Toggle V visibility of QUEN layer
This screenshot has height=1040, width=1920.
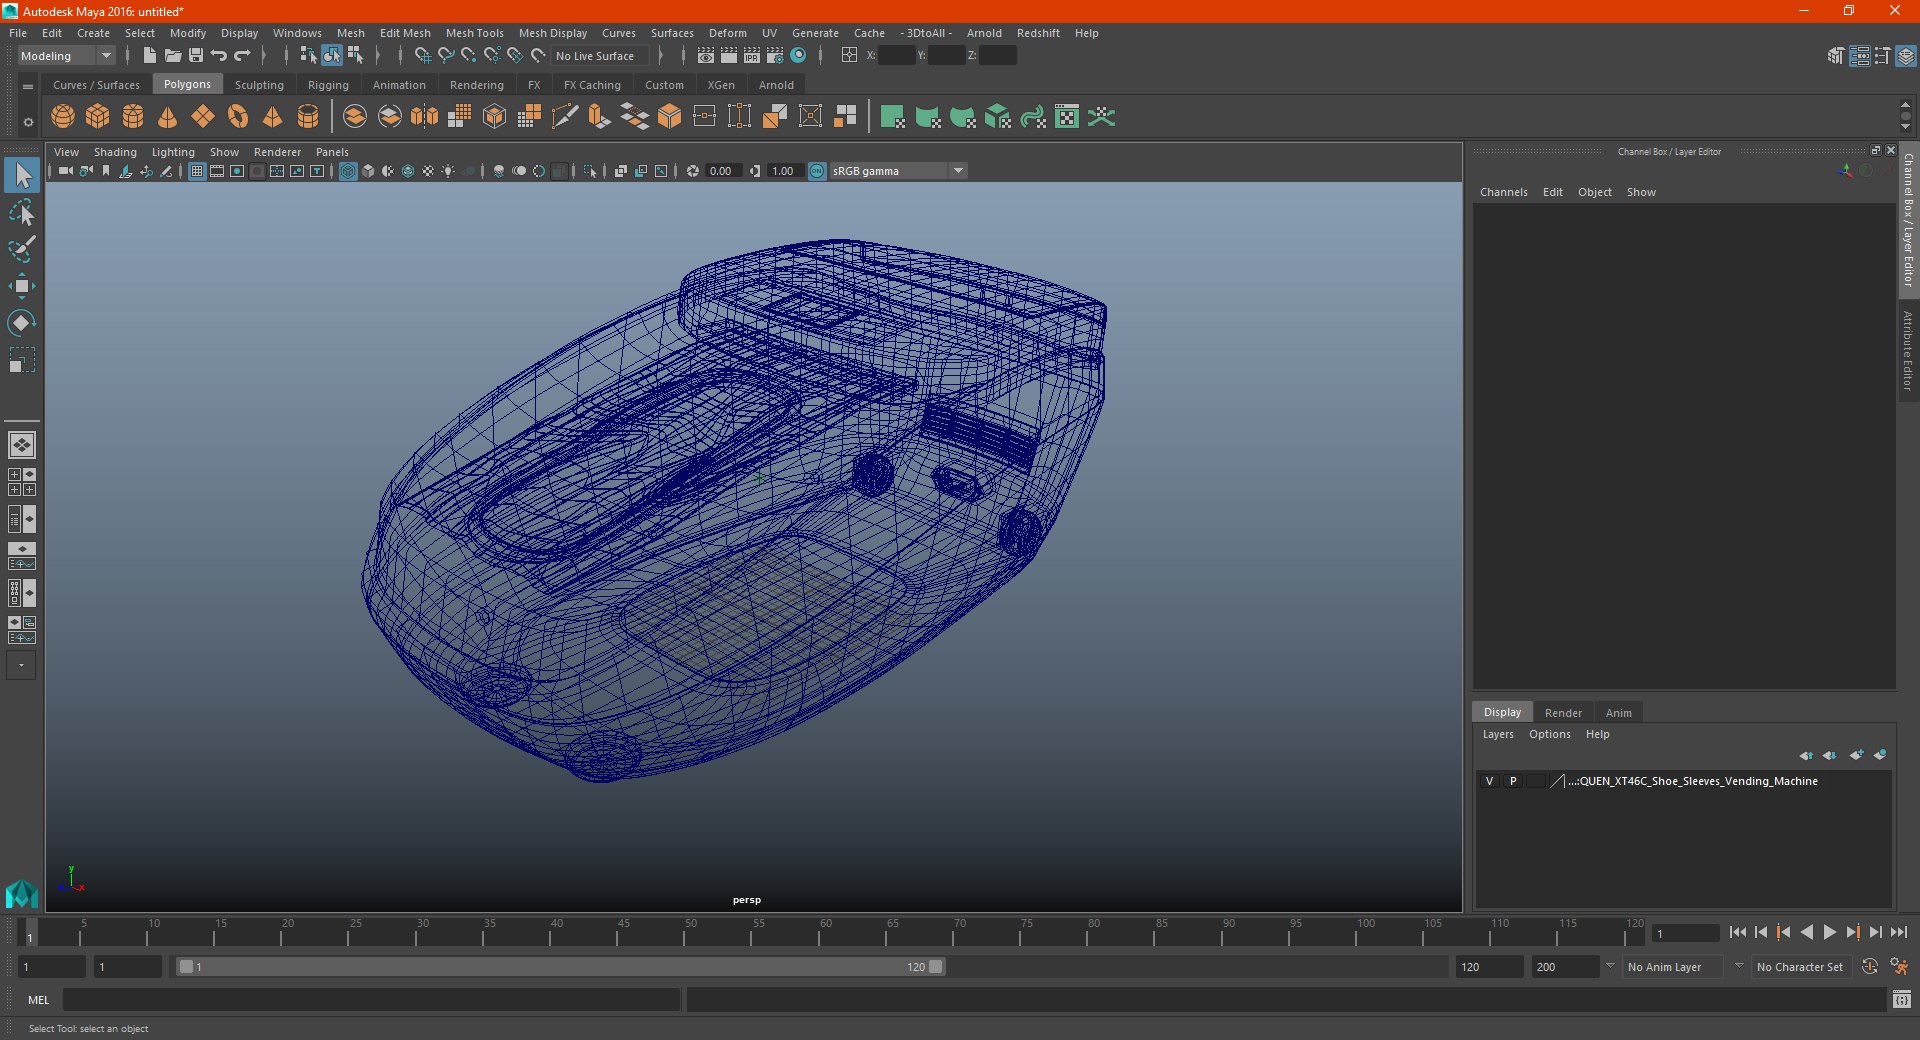tap(1489, 781)
